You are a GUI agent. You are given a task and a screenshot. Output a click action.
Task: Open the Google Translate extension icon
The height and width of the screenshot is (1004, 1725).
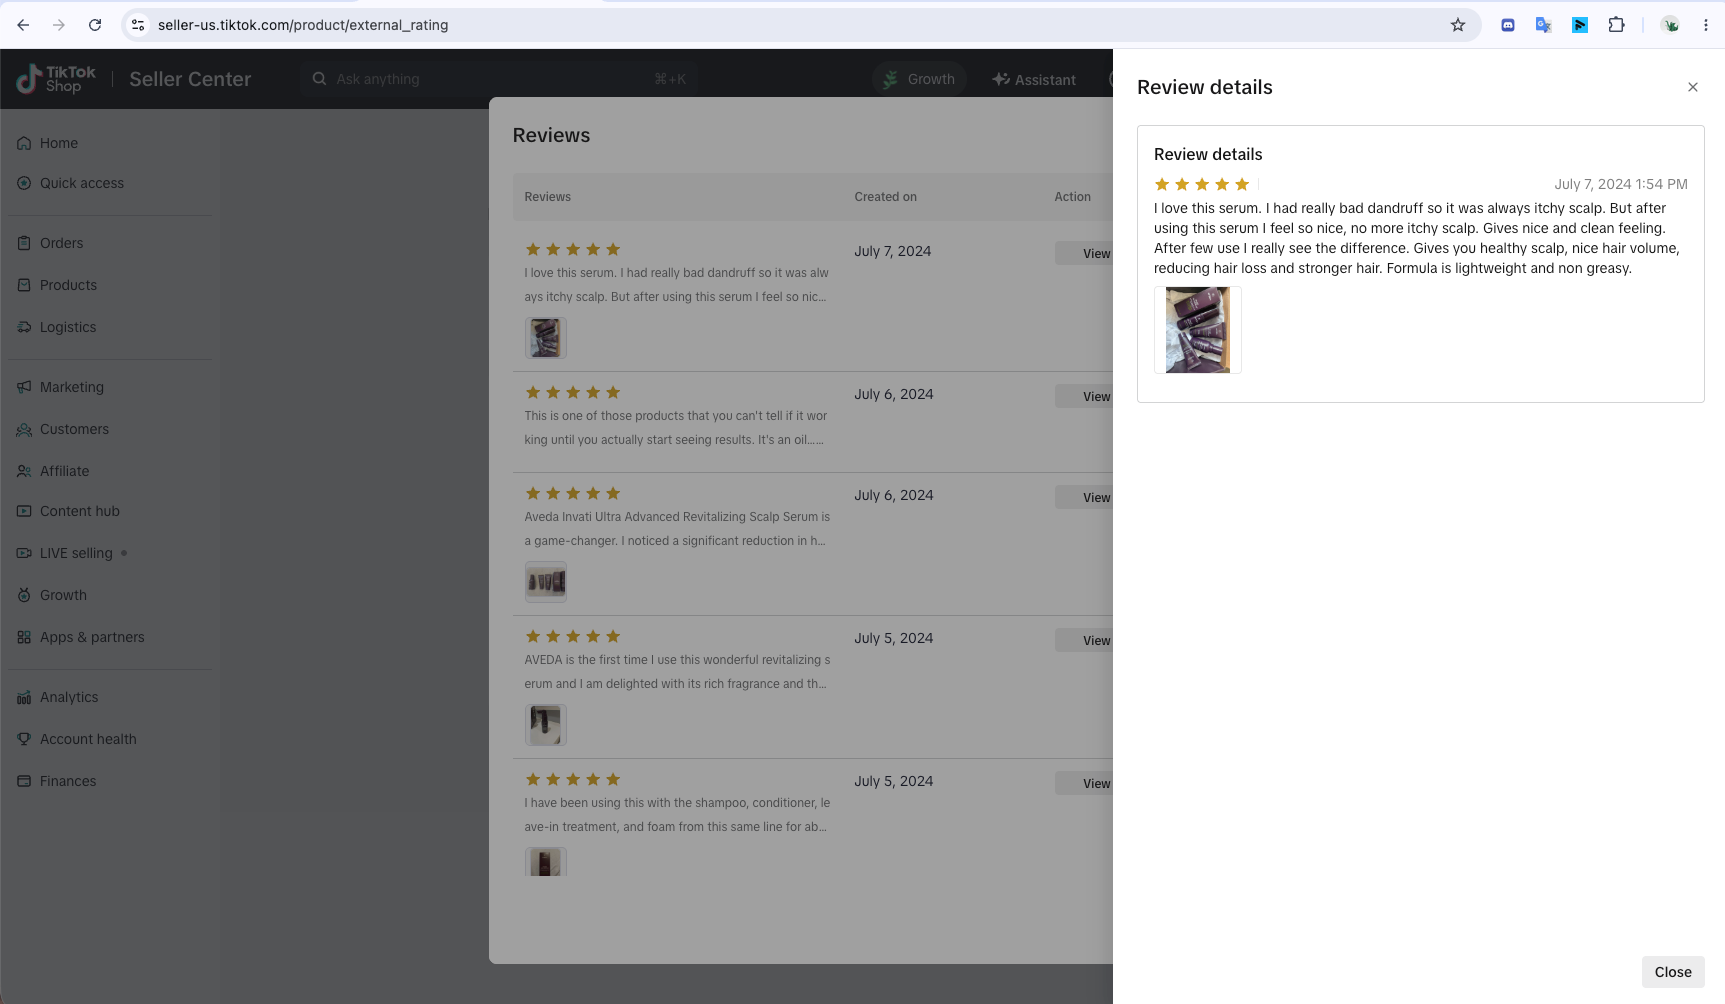[x=1544, y=25]
